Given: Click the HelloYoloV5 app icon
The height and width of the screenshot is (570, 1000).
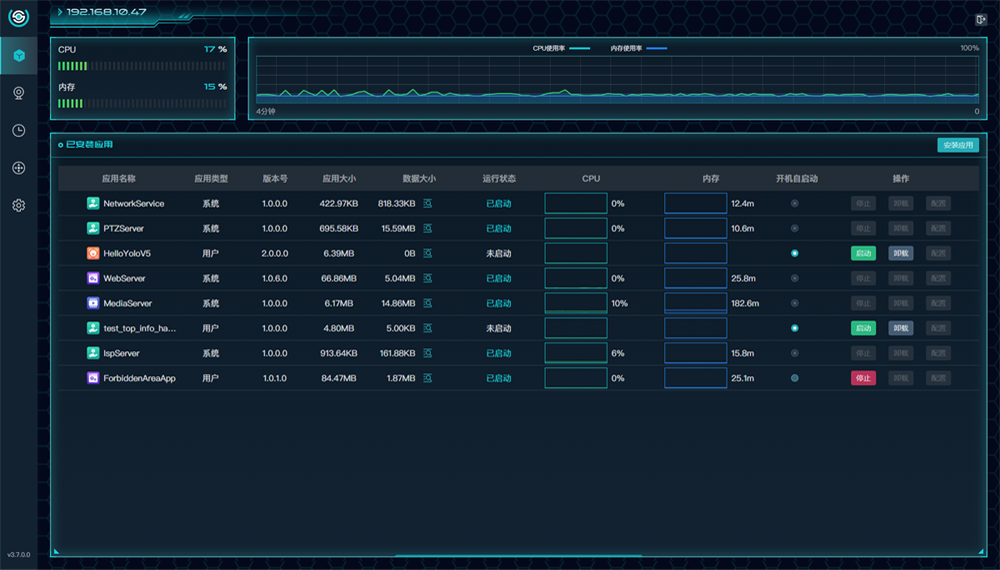Looking at the screenshot, I should [93, 253].
